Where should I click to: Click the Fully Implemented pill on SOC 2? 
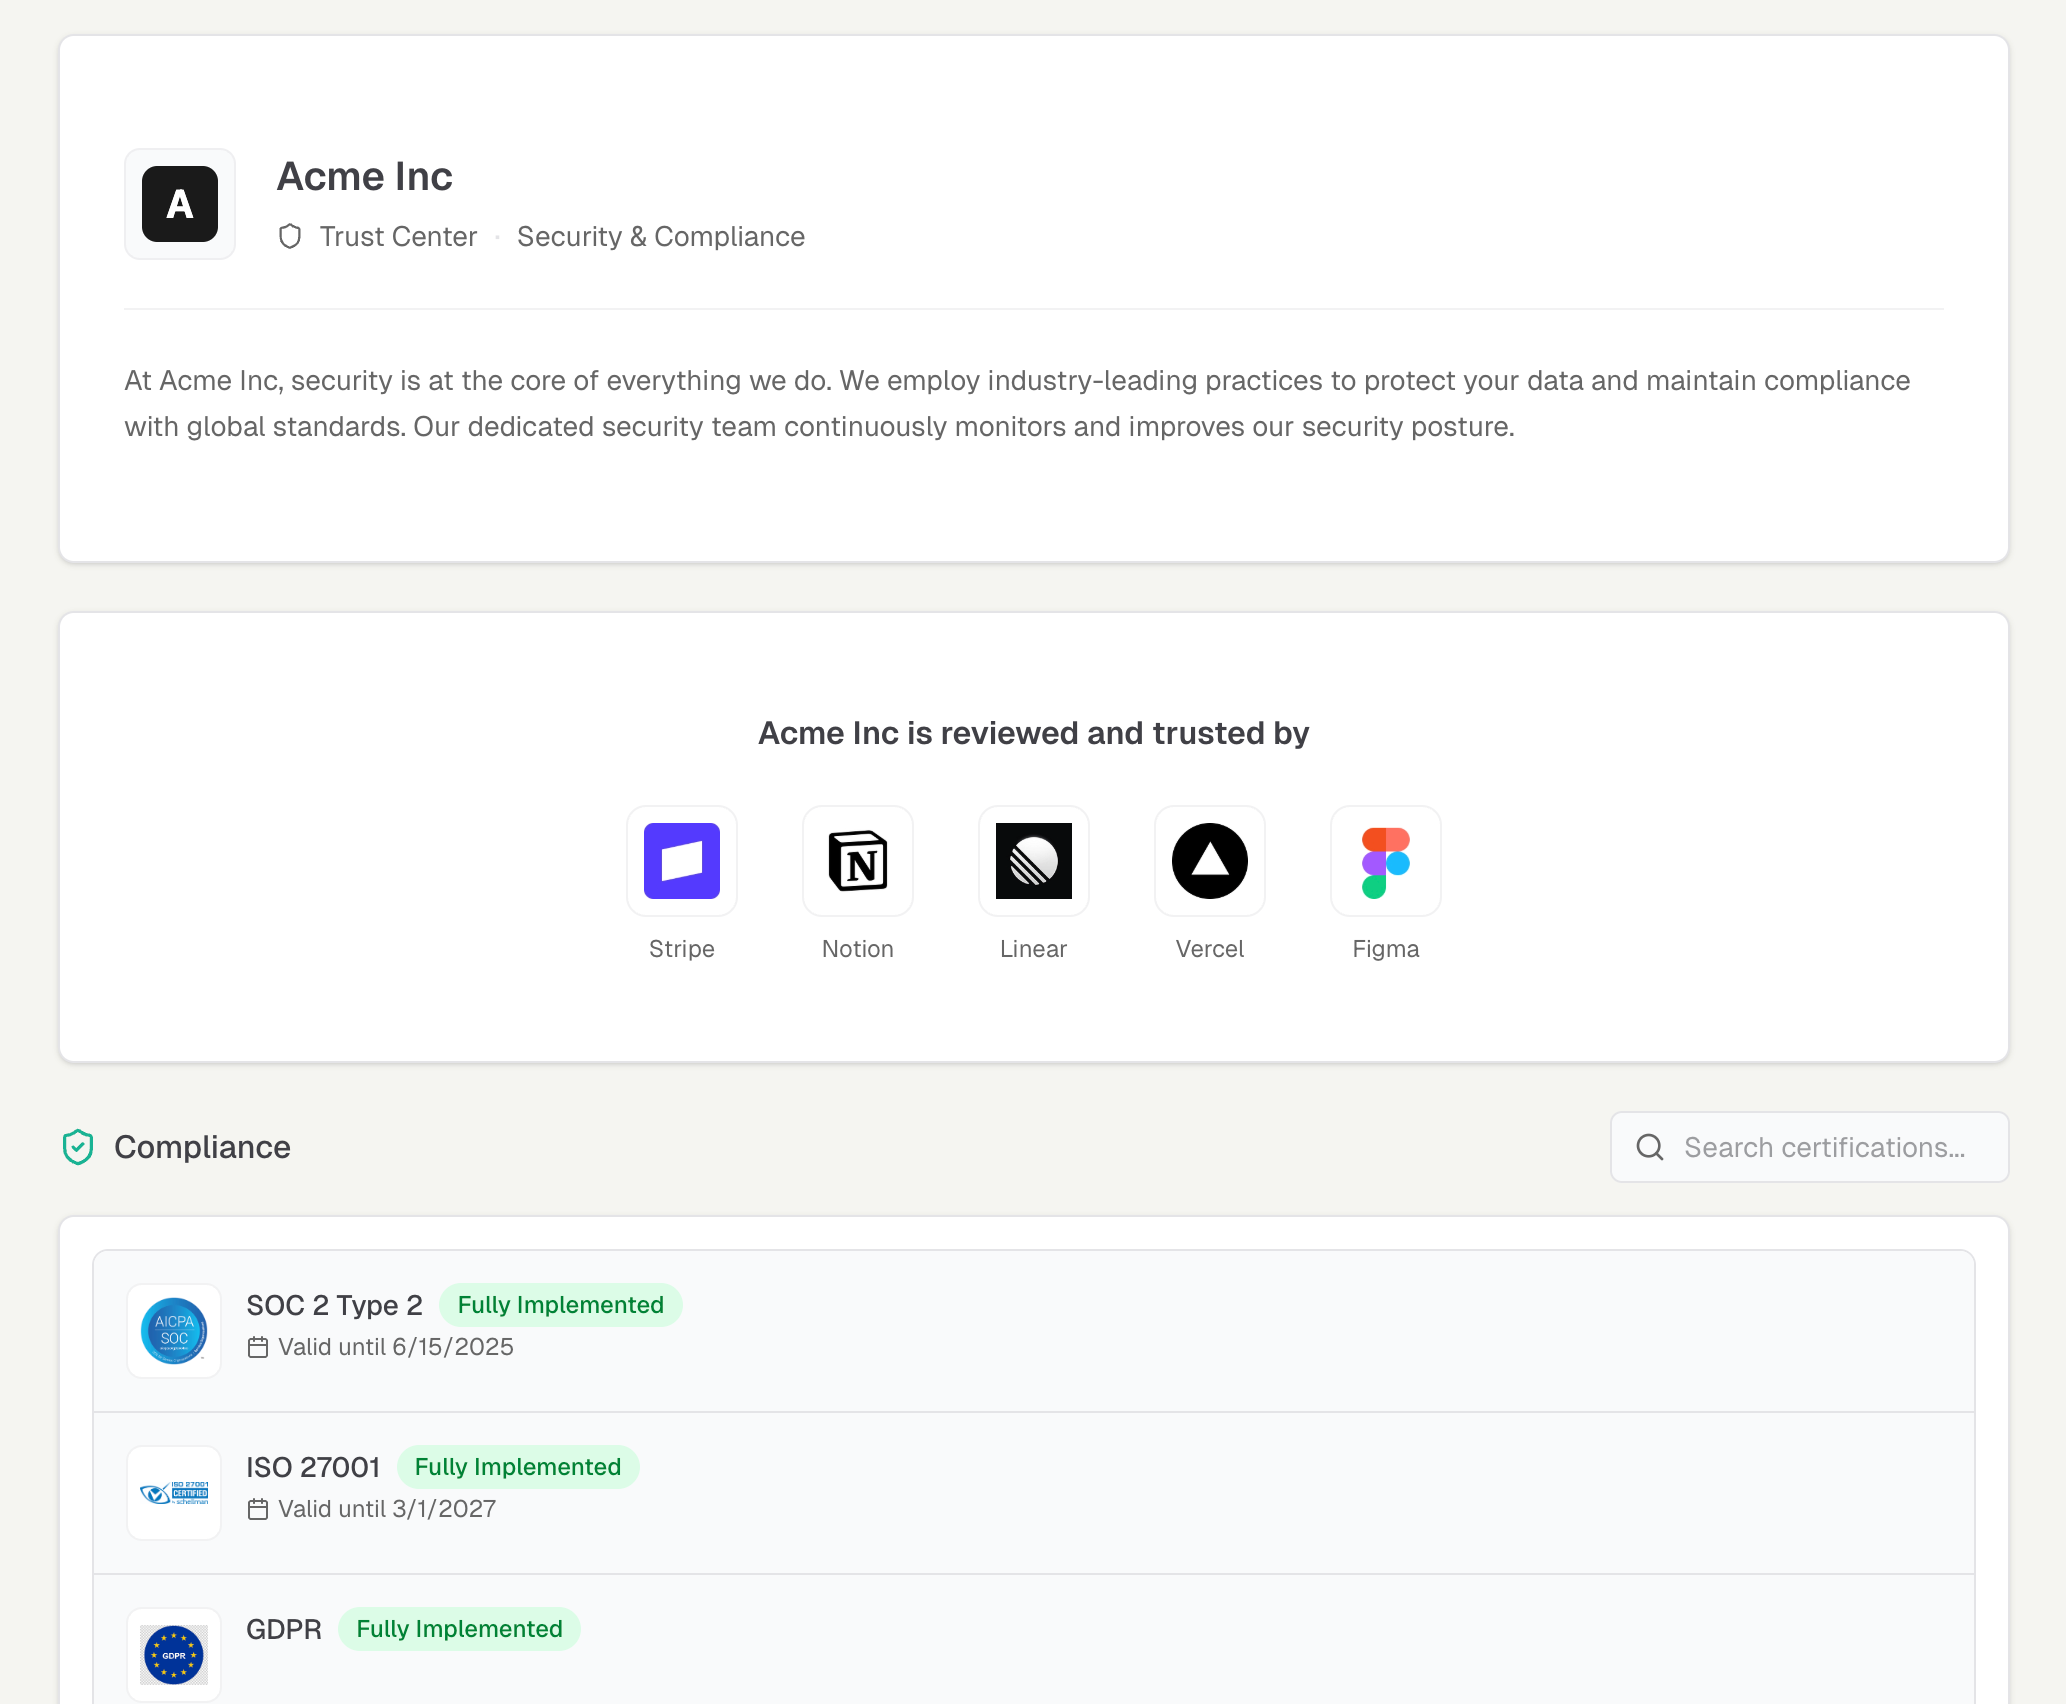click(561, 1305)
